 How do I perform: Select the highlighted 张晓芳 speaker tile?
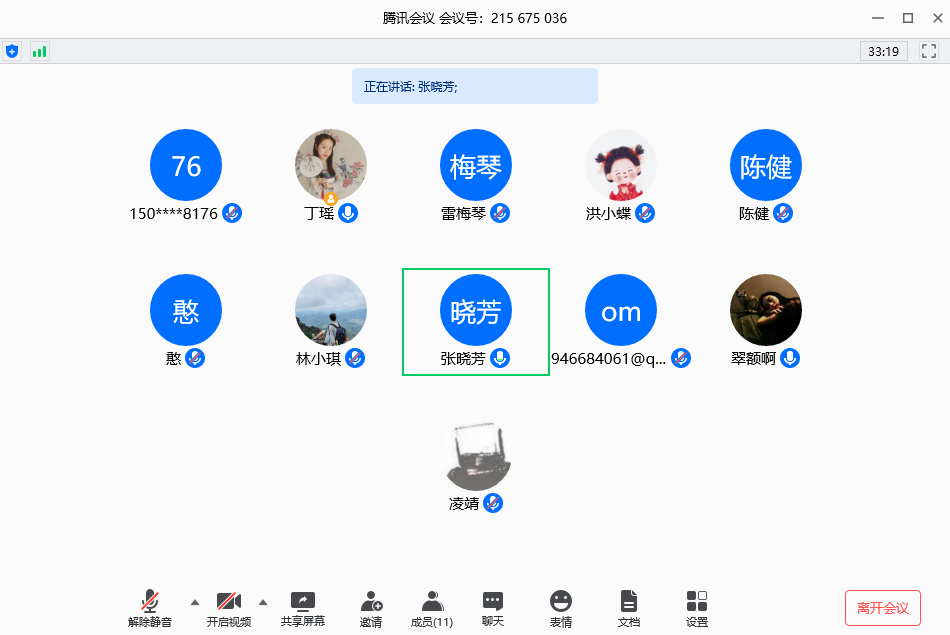tap(476, 321)
